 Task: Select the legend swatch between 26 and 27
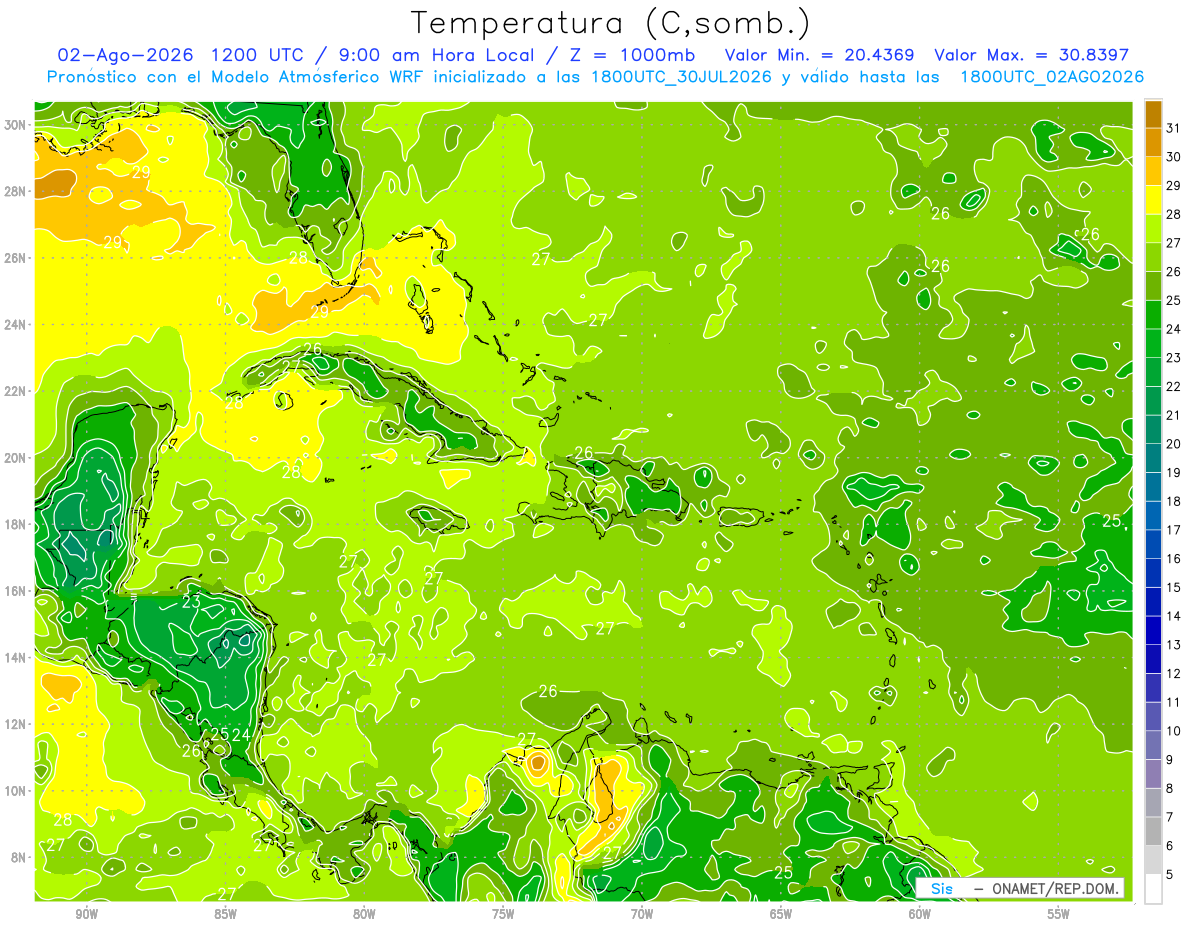pyautogui.click(x=1153, y=257)
